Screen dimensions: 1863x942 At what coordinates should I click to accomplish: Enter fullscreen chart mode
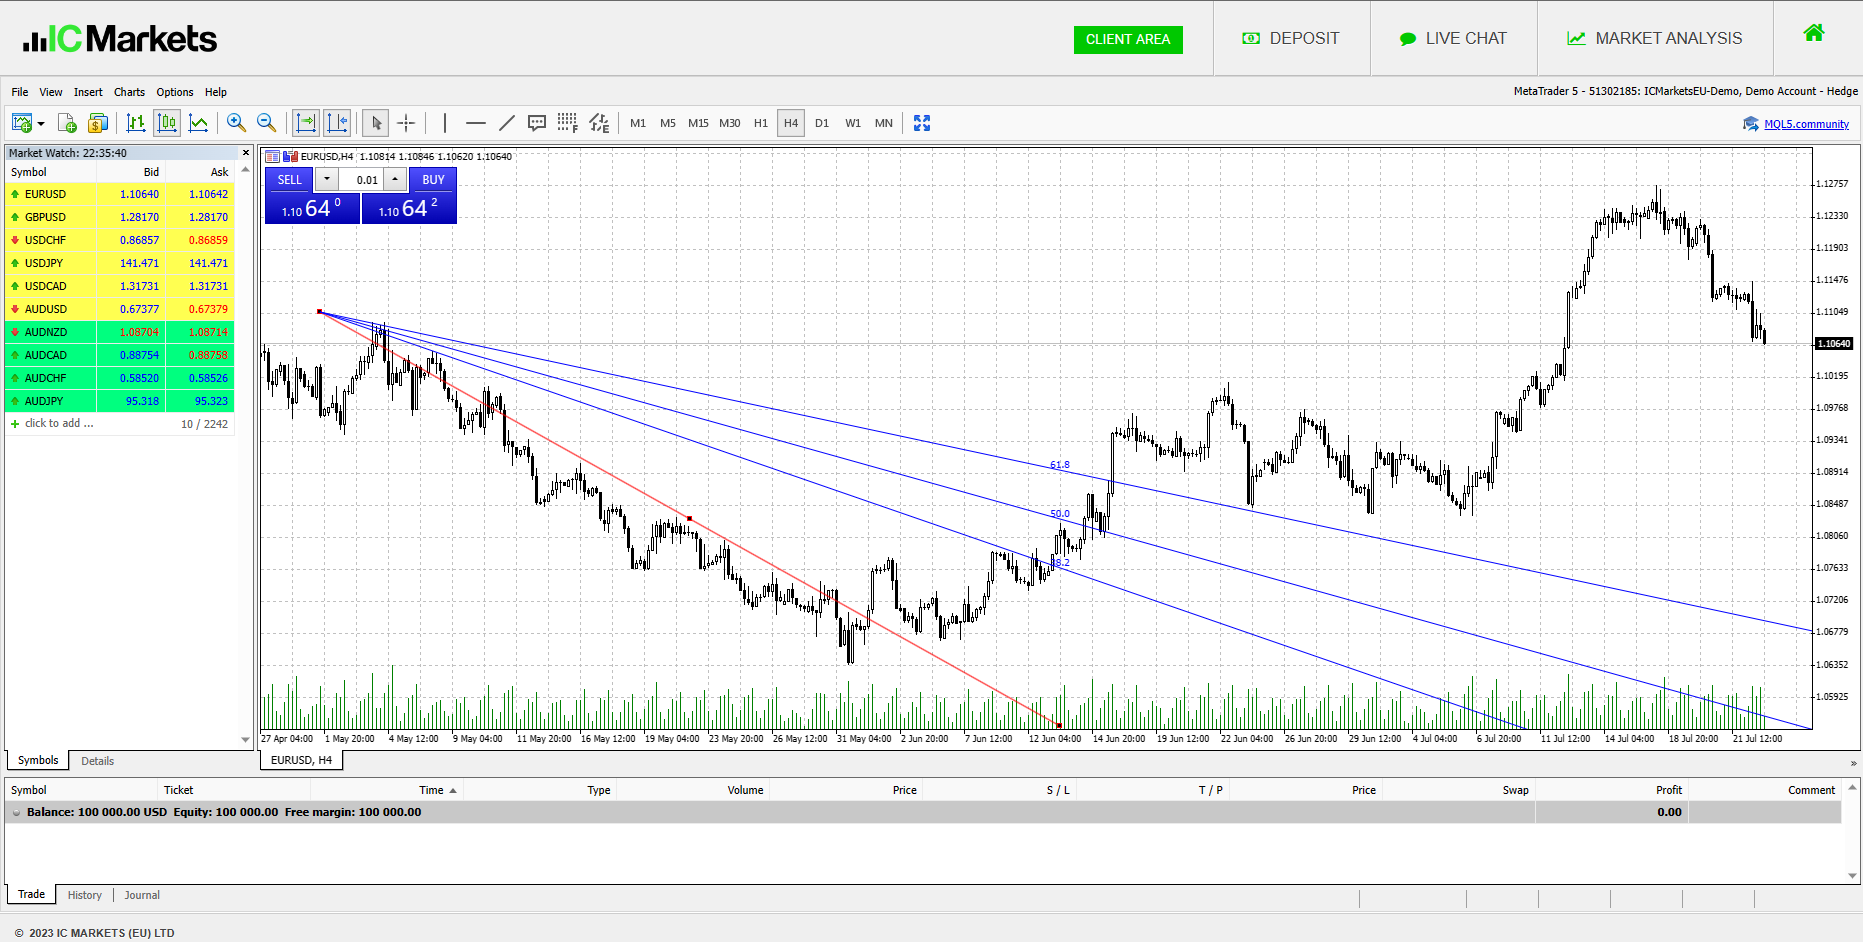922,123
